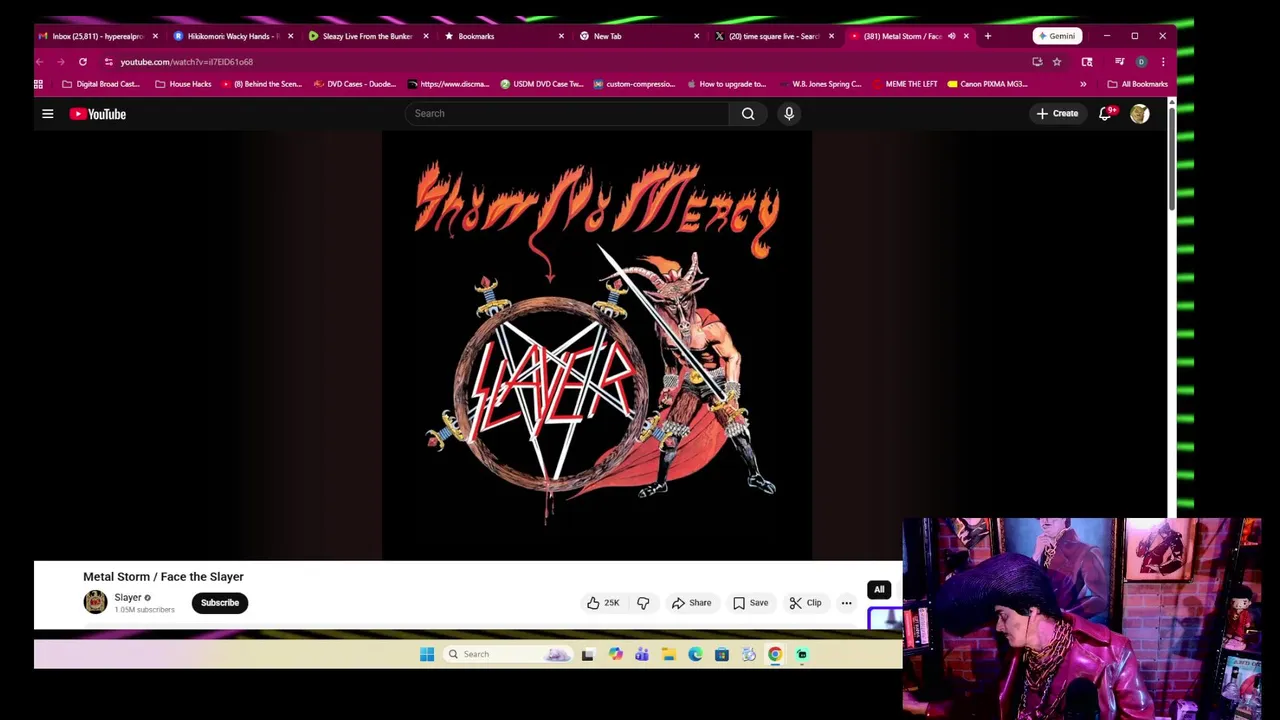Open the Gemini button in Chrome

tap(1057, 36)
